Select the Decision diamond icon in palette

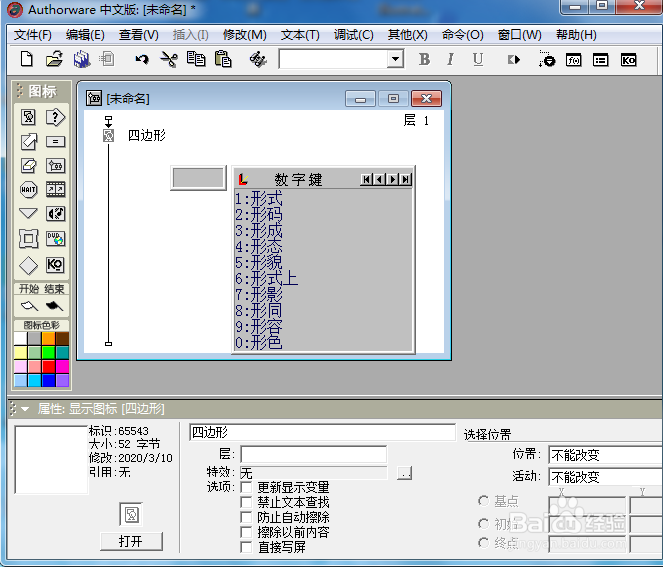click(28, 266)
